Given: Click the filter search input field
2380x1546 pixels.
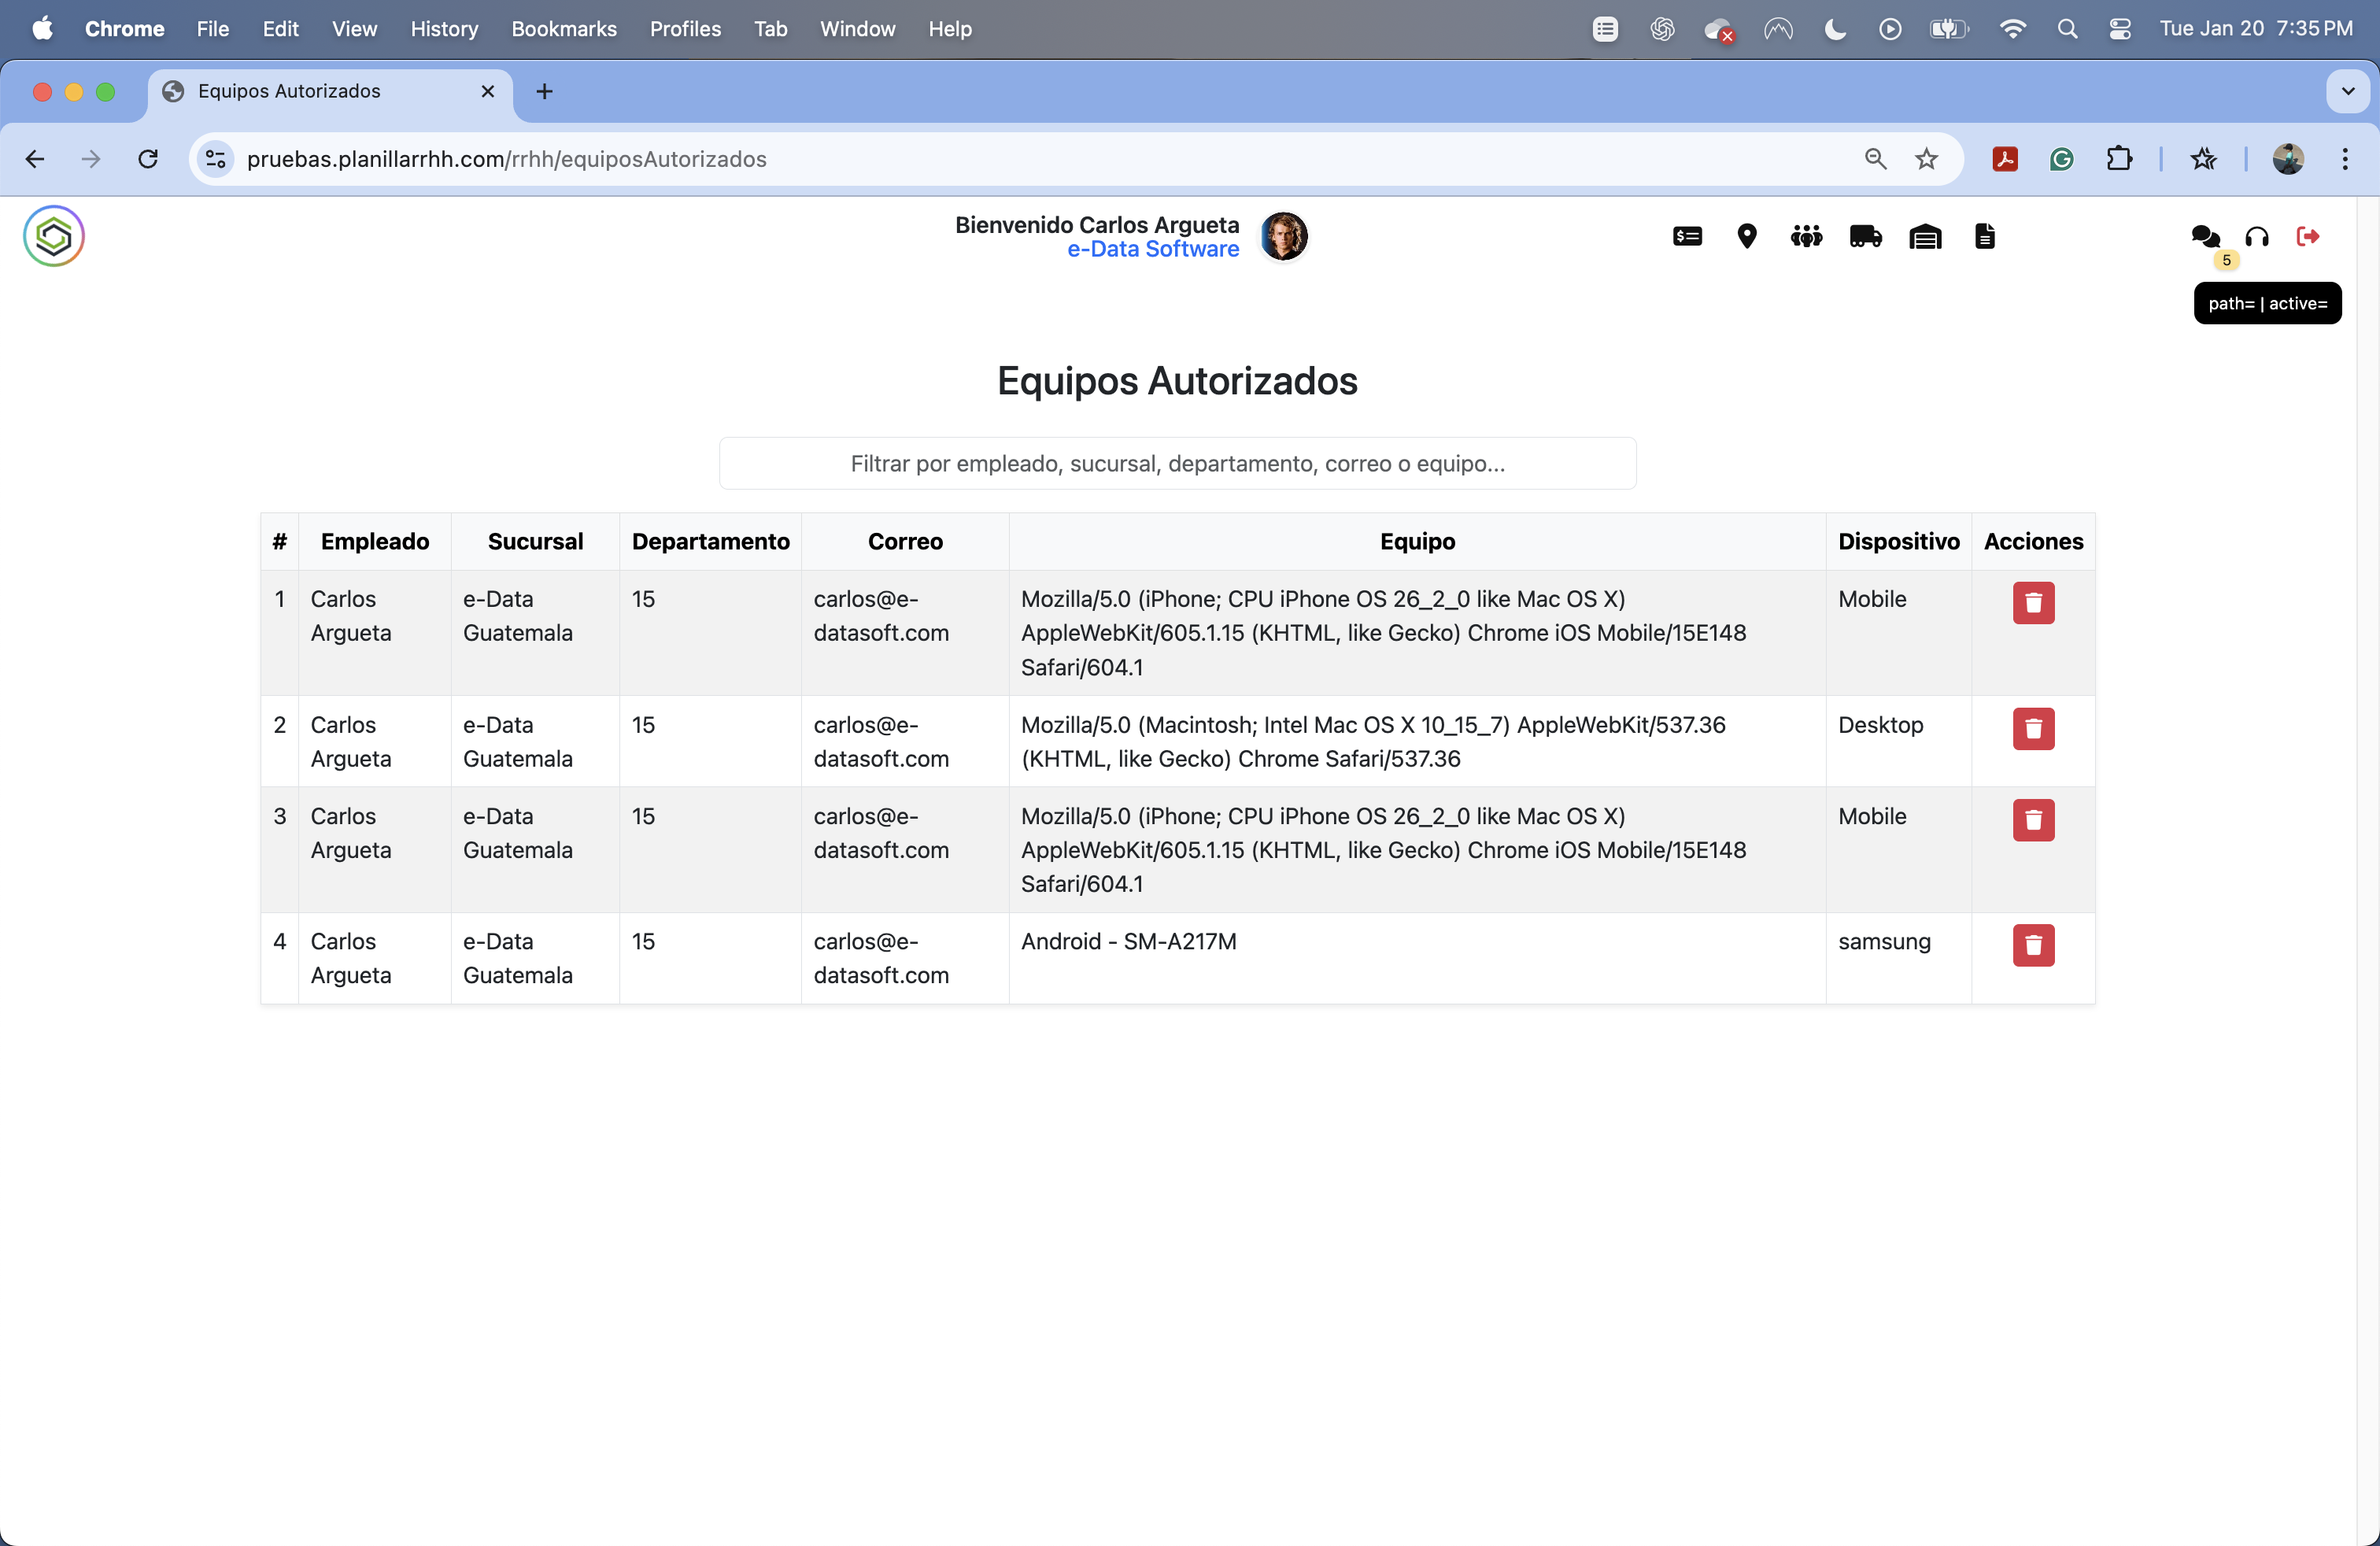Looking at the screenshot, I should pyautogui.click(x=1177, y=463).
